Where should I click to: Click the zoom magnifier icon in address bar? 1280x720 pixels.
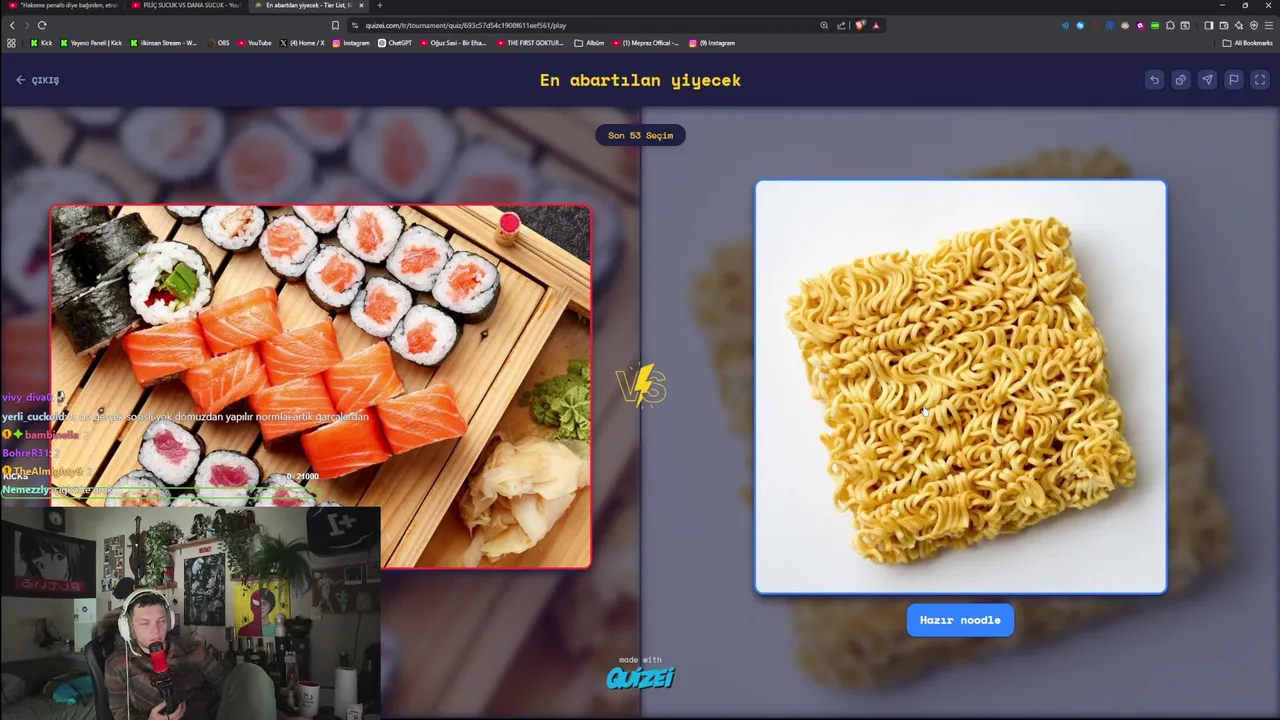coord(824,25)
